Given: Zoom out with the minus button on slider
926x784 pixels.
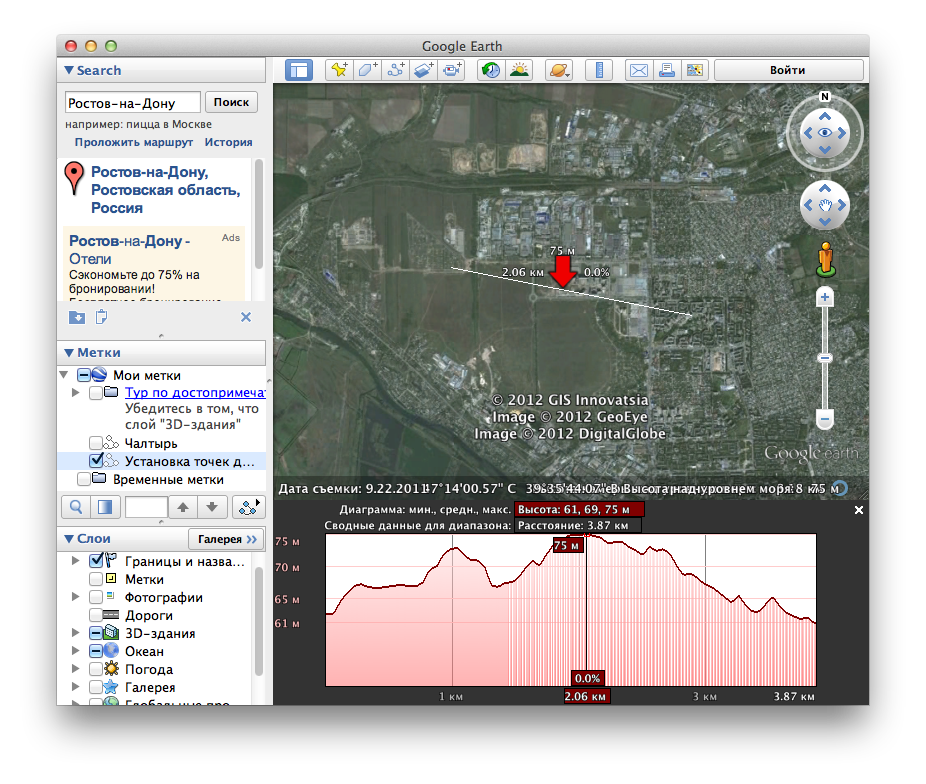Looking at the screenshot, I should coord(825,419).
